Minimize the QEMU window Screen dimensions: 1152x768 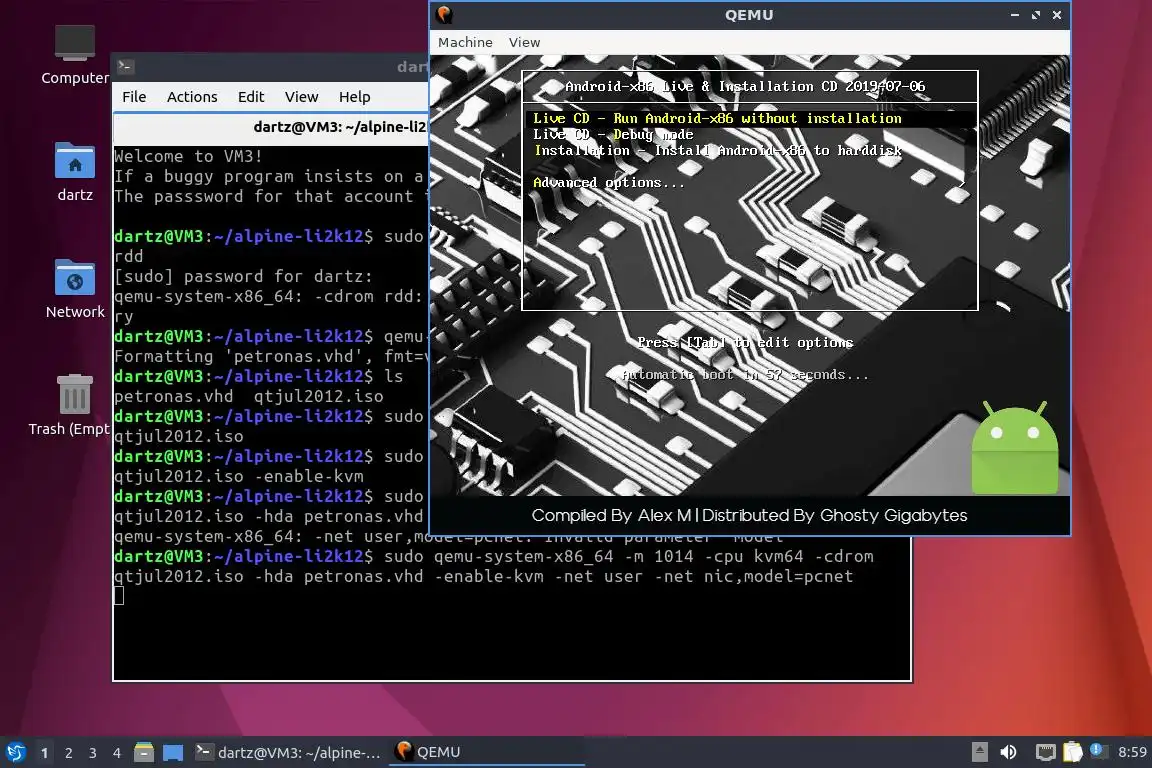pos(1015,15)
